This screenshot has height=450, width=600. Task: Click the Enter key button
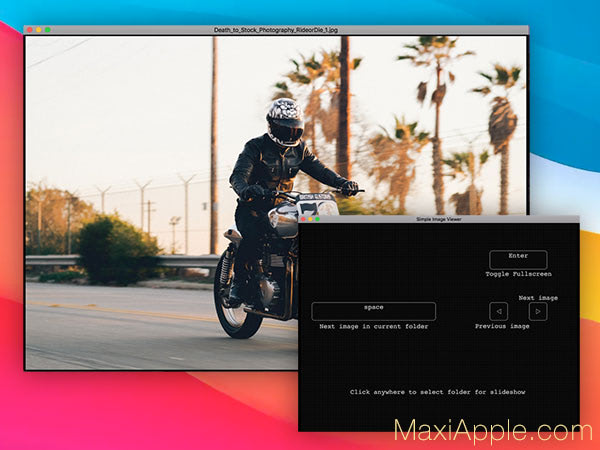tap(518, 260)
